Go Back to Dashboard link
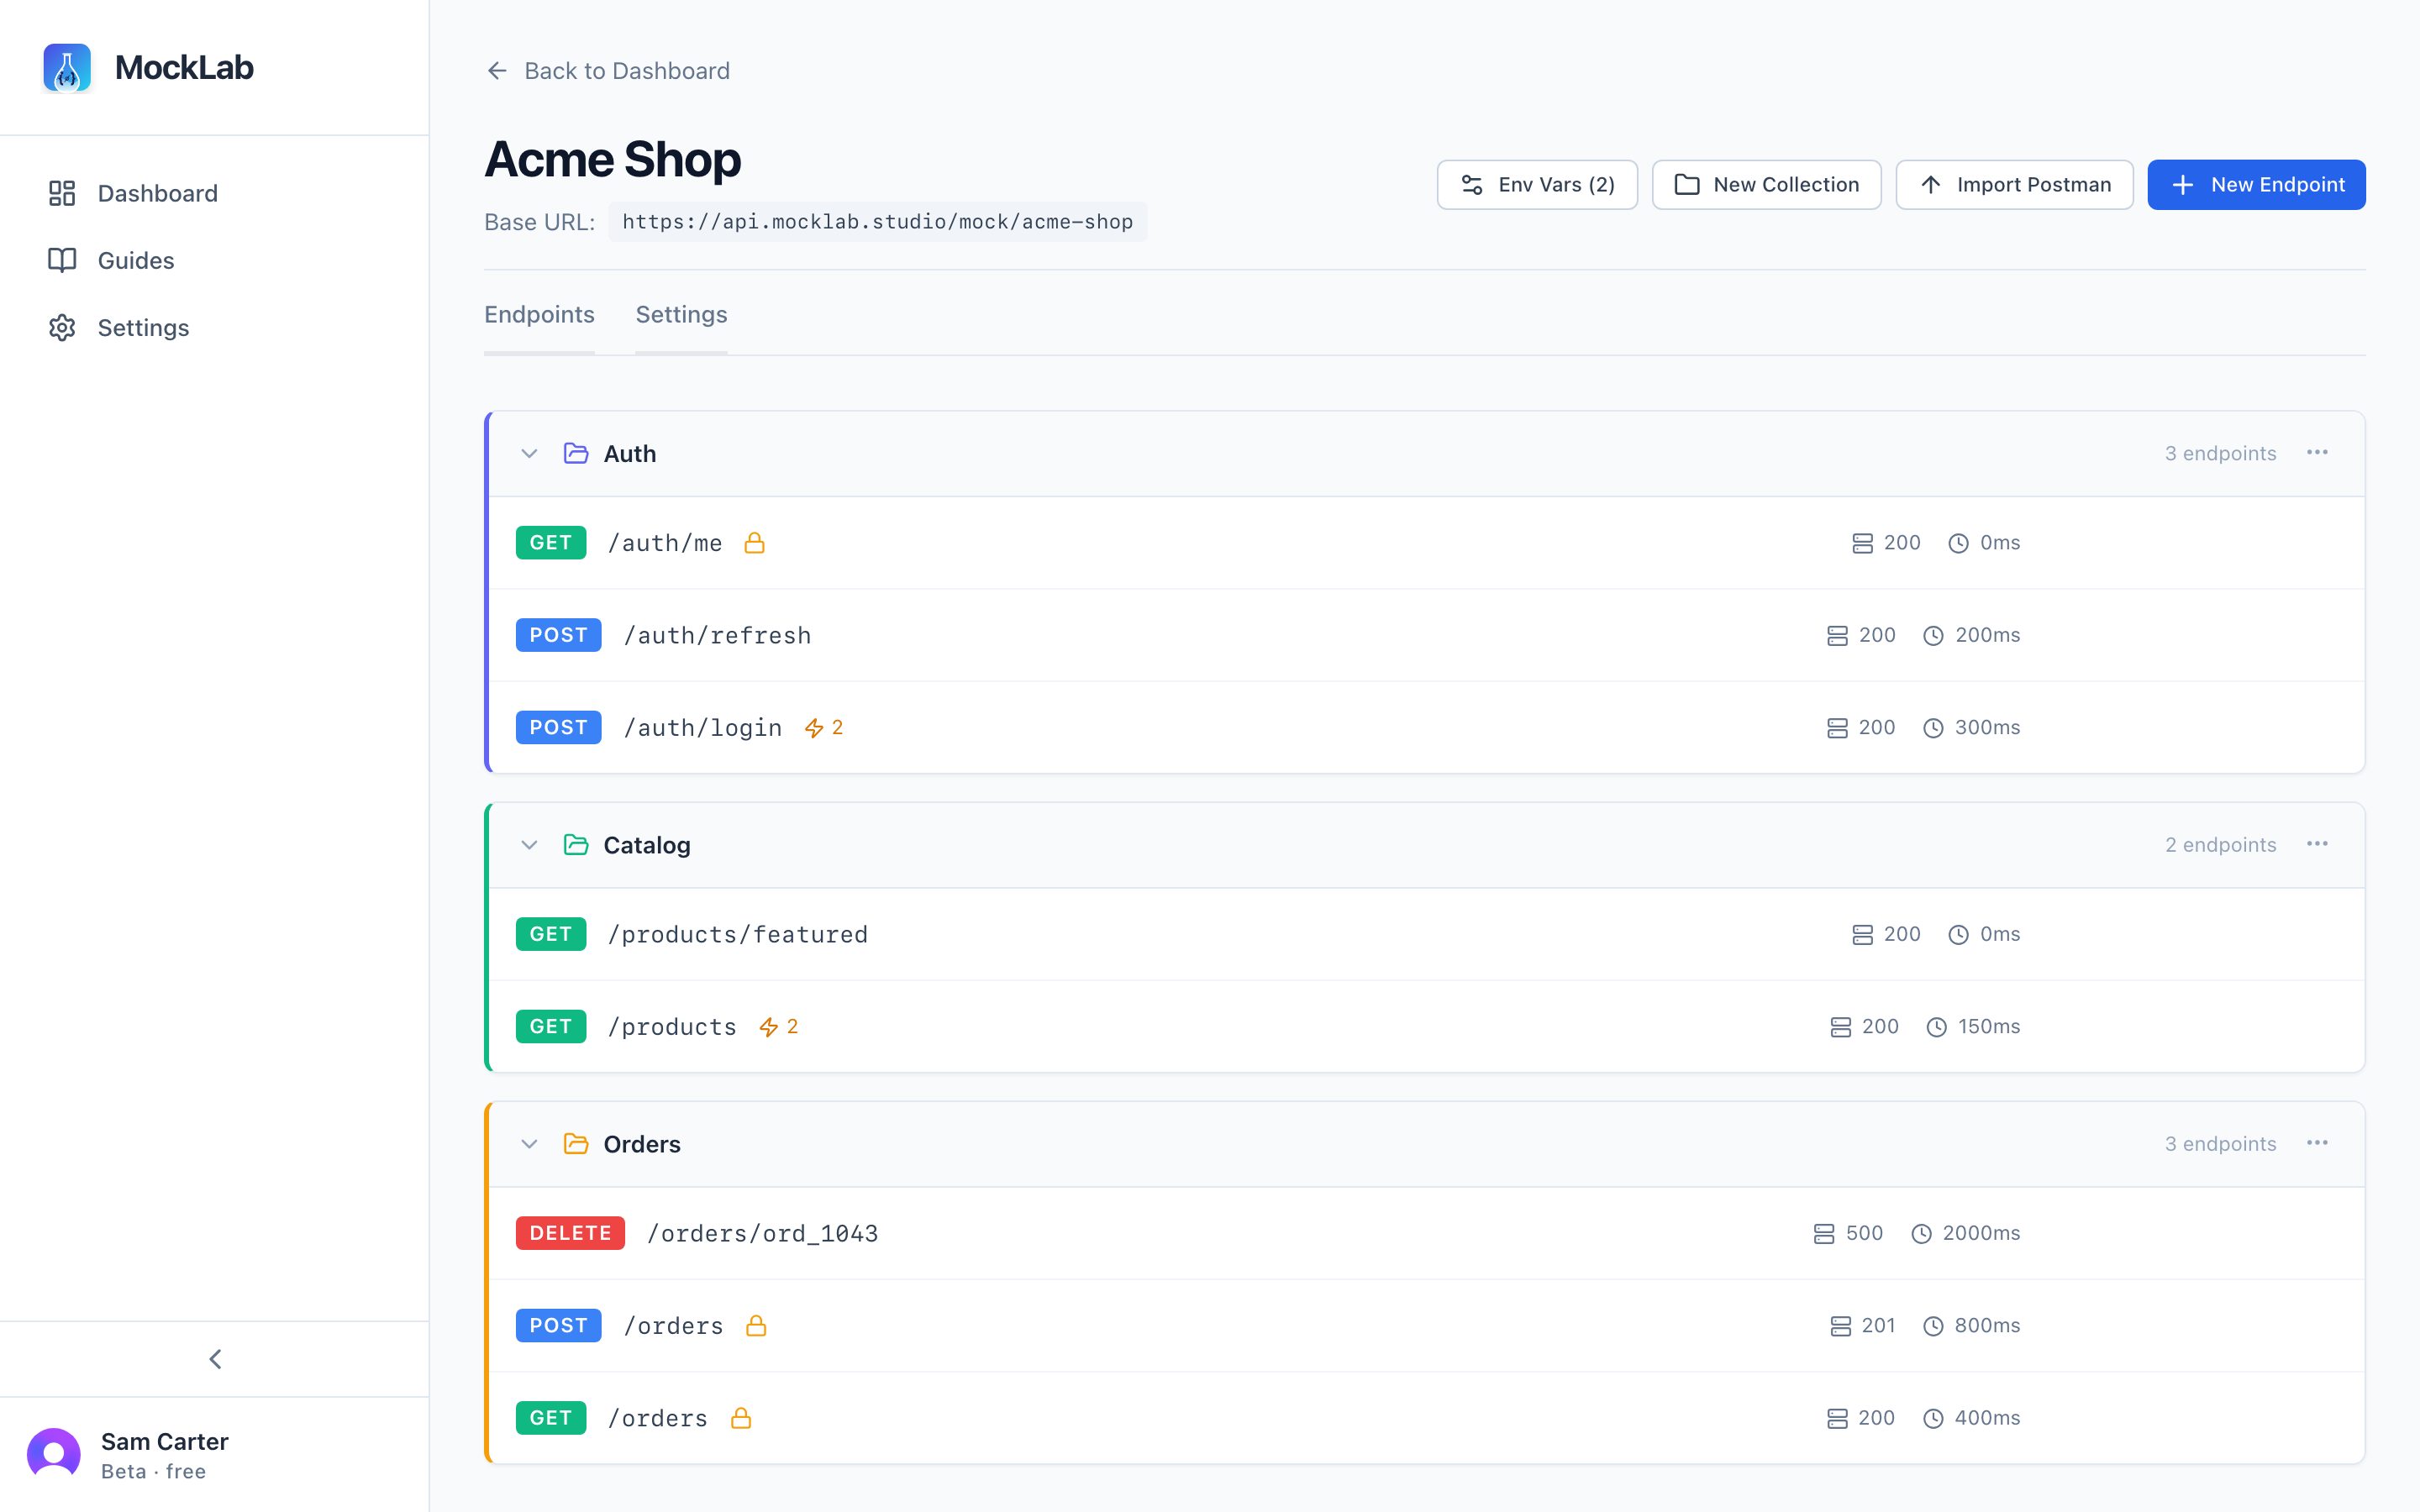This screenshot has height=1512, width=2420. pos(608,71)
